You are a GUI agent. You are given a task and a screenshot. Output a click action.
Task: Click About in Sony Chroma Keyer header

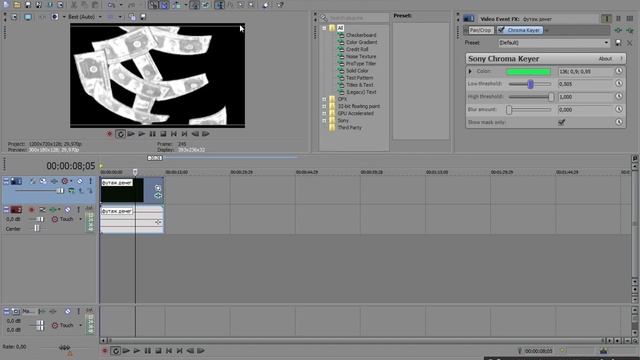pos(605,59)
